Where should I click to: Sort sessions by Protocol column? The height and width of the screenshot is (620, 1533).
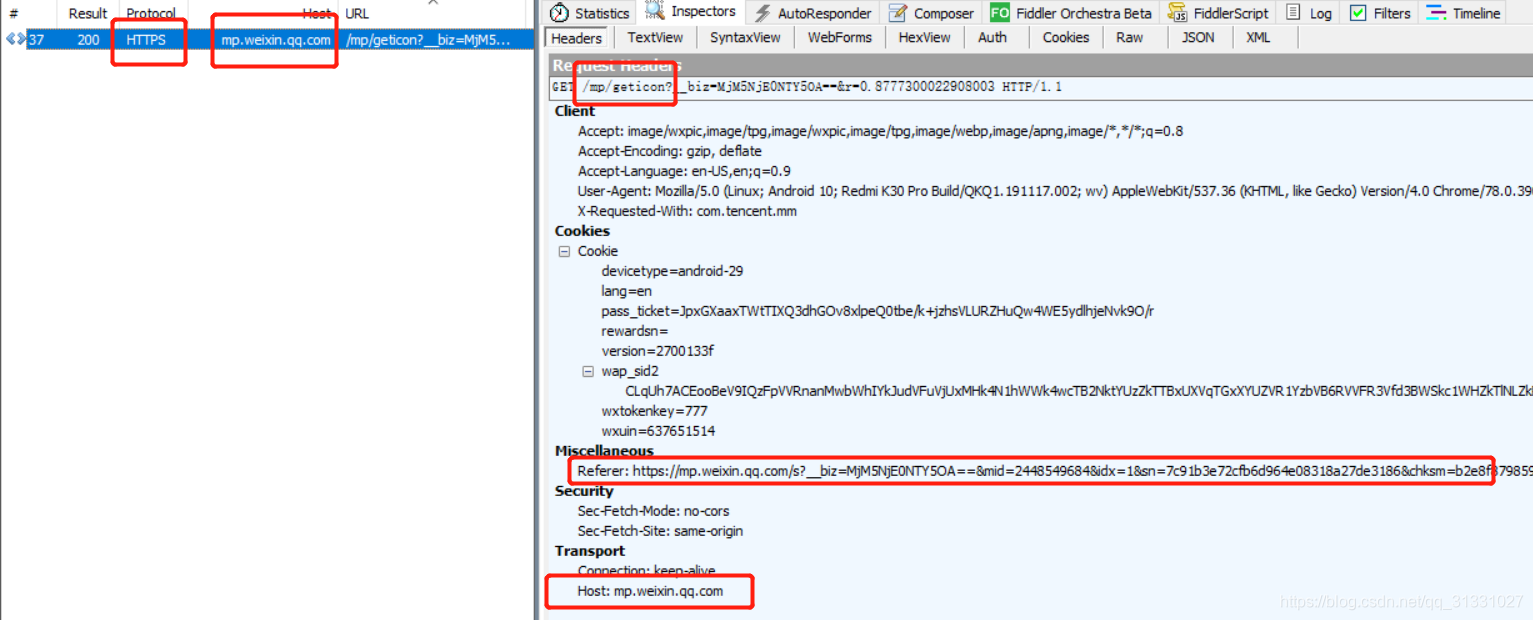(x=151, y=13)
